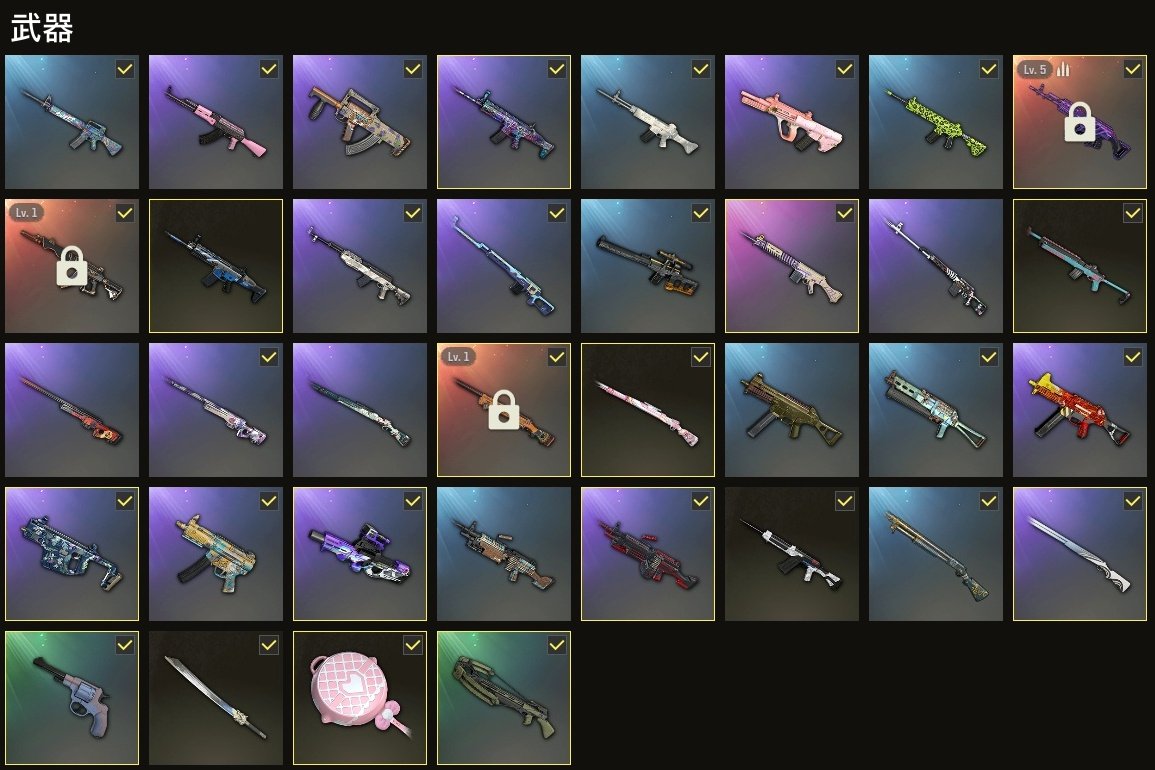
Task: Click the Lv. 5 level badge
Action: point(1034,69)
